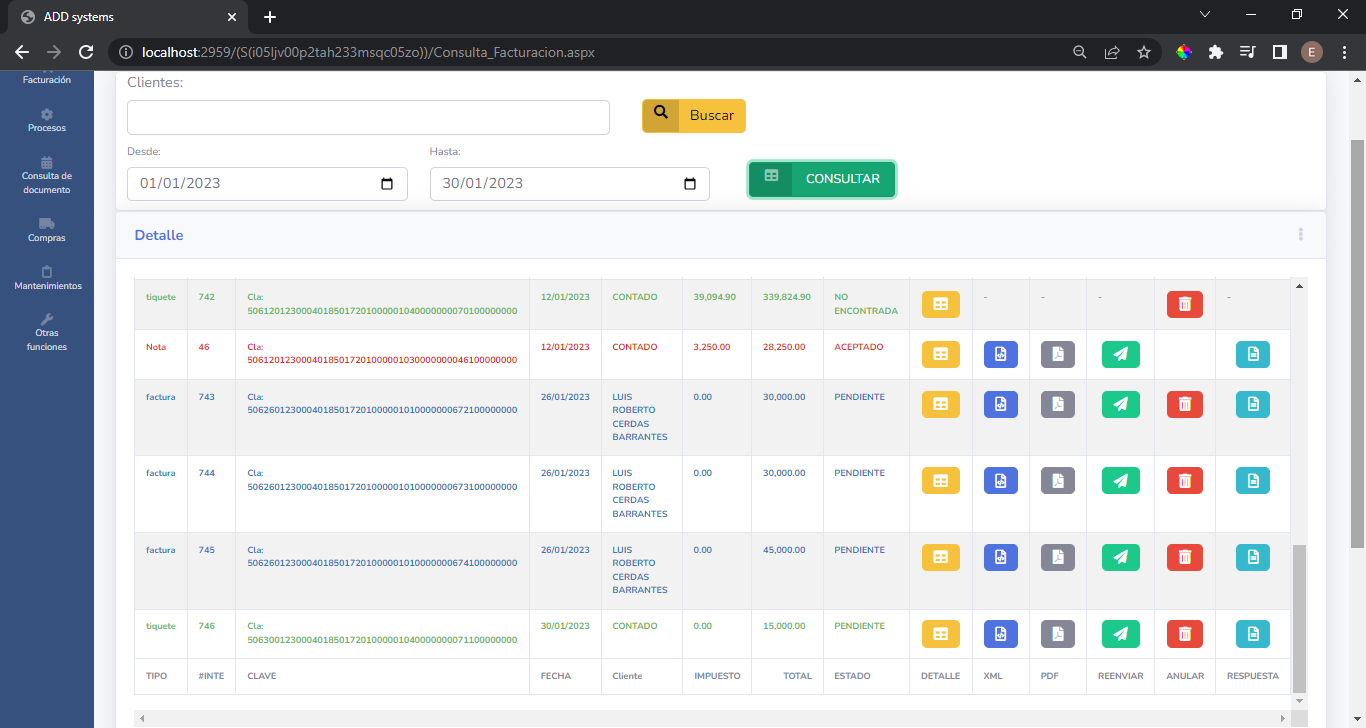The width and height of the screenshot is (1366, 728).
Task: Download PDF for factura 745
Action: click(x=1058, y=557)
